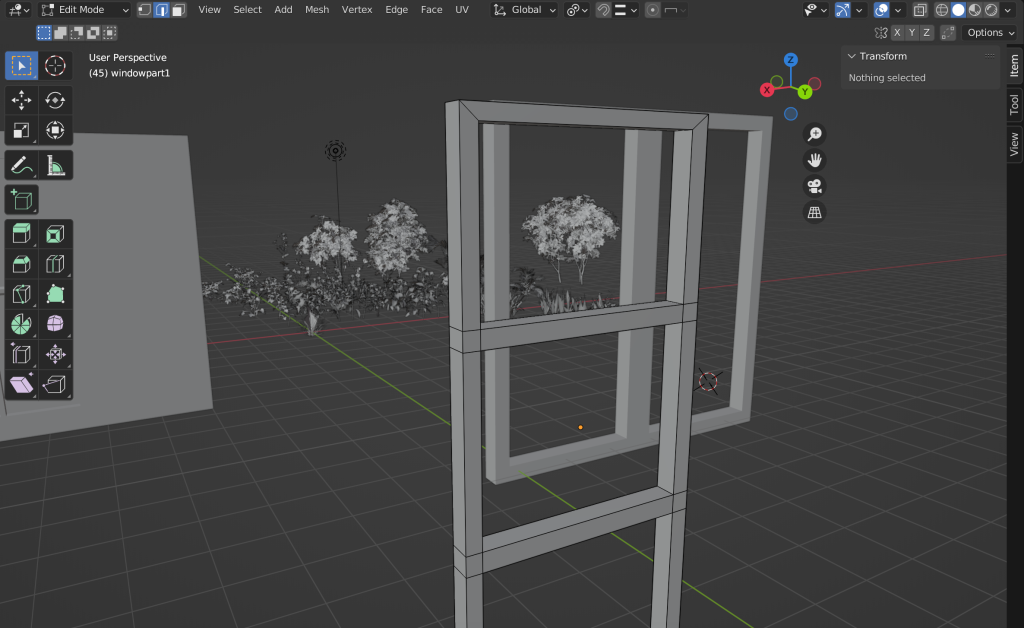This screenshot has width=1024, height=628.
Task: Click the zoom magnifier viewport button
Action: click(814, 134)
